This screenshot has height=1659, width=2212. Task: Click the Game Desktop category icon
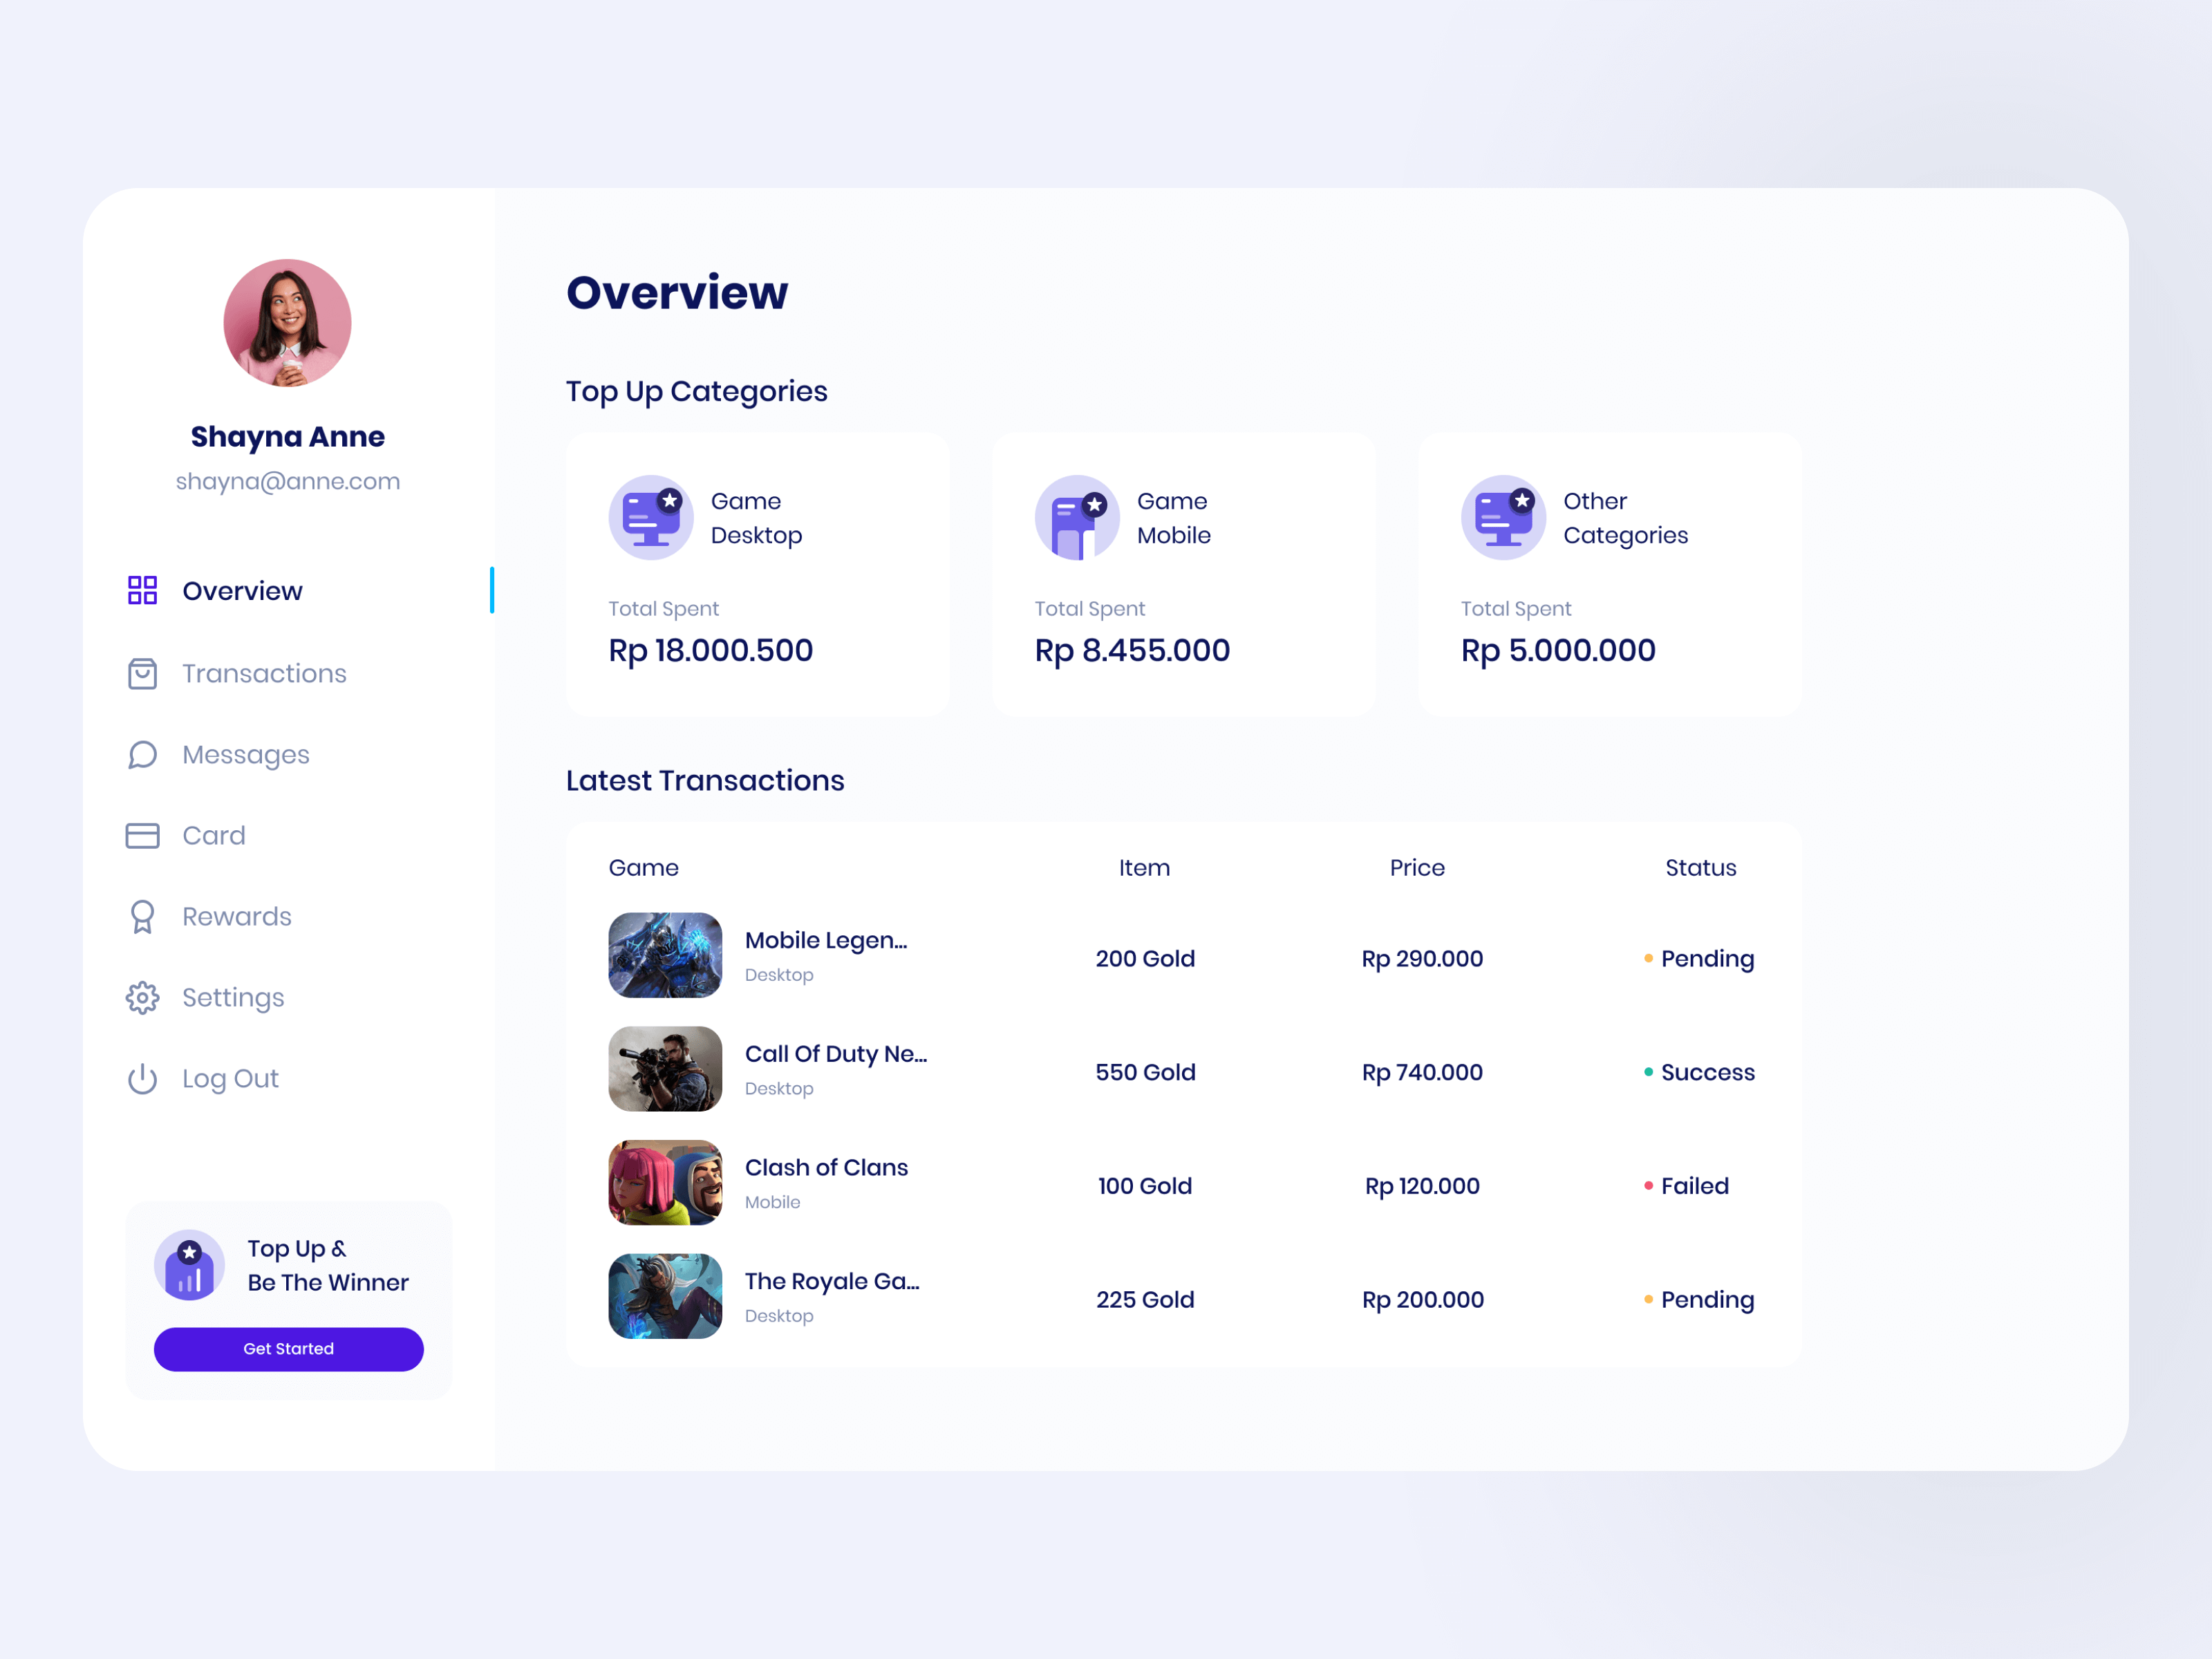tap(651, 517)
